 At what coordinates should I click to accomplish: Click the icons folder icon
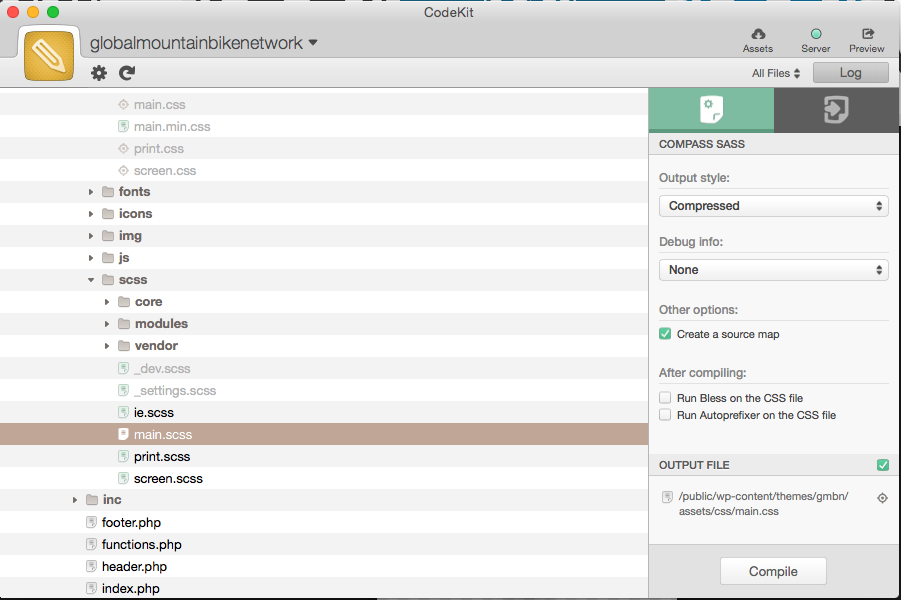pos(108,214)
